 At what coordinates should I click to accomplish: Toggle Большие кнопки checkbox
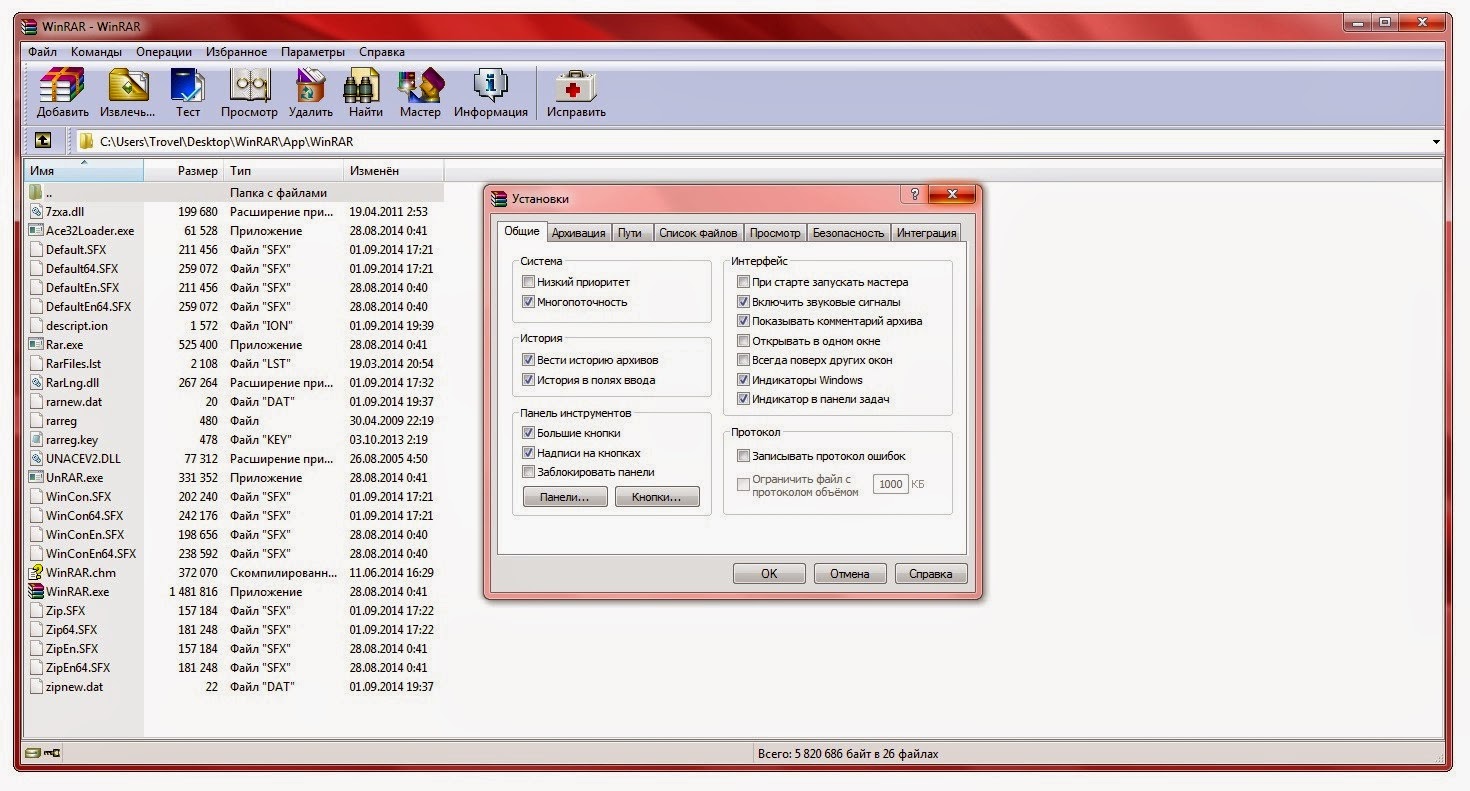coord(529,433)
